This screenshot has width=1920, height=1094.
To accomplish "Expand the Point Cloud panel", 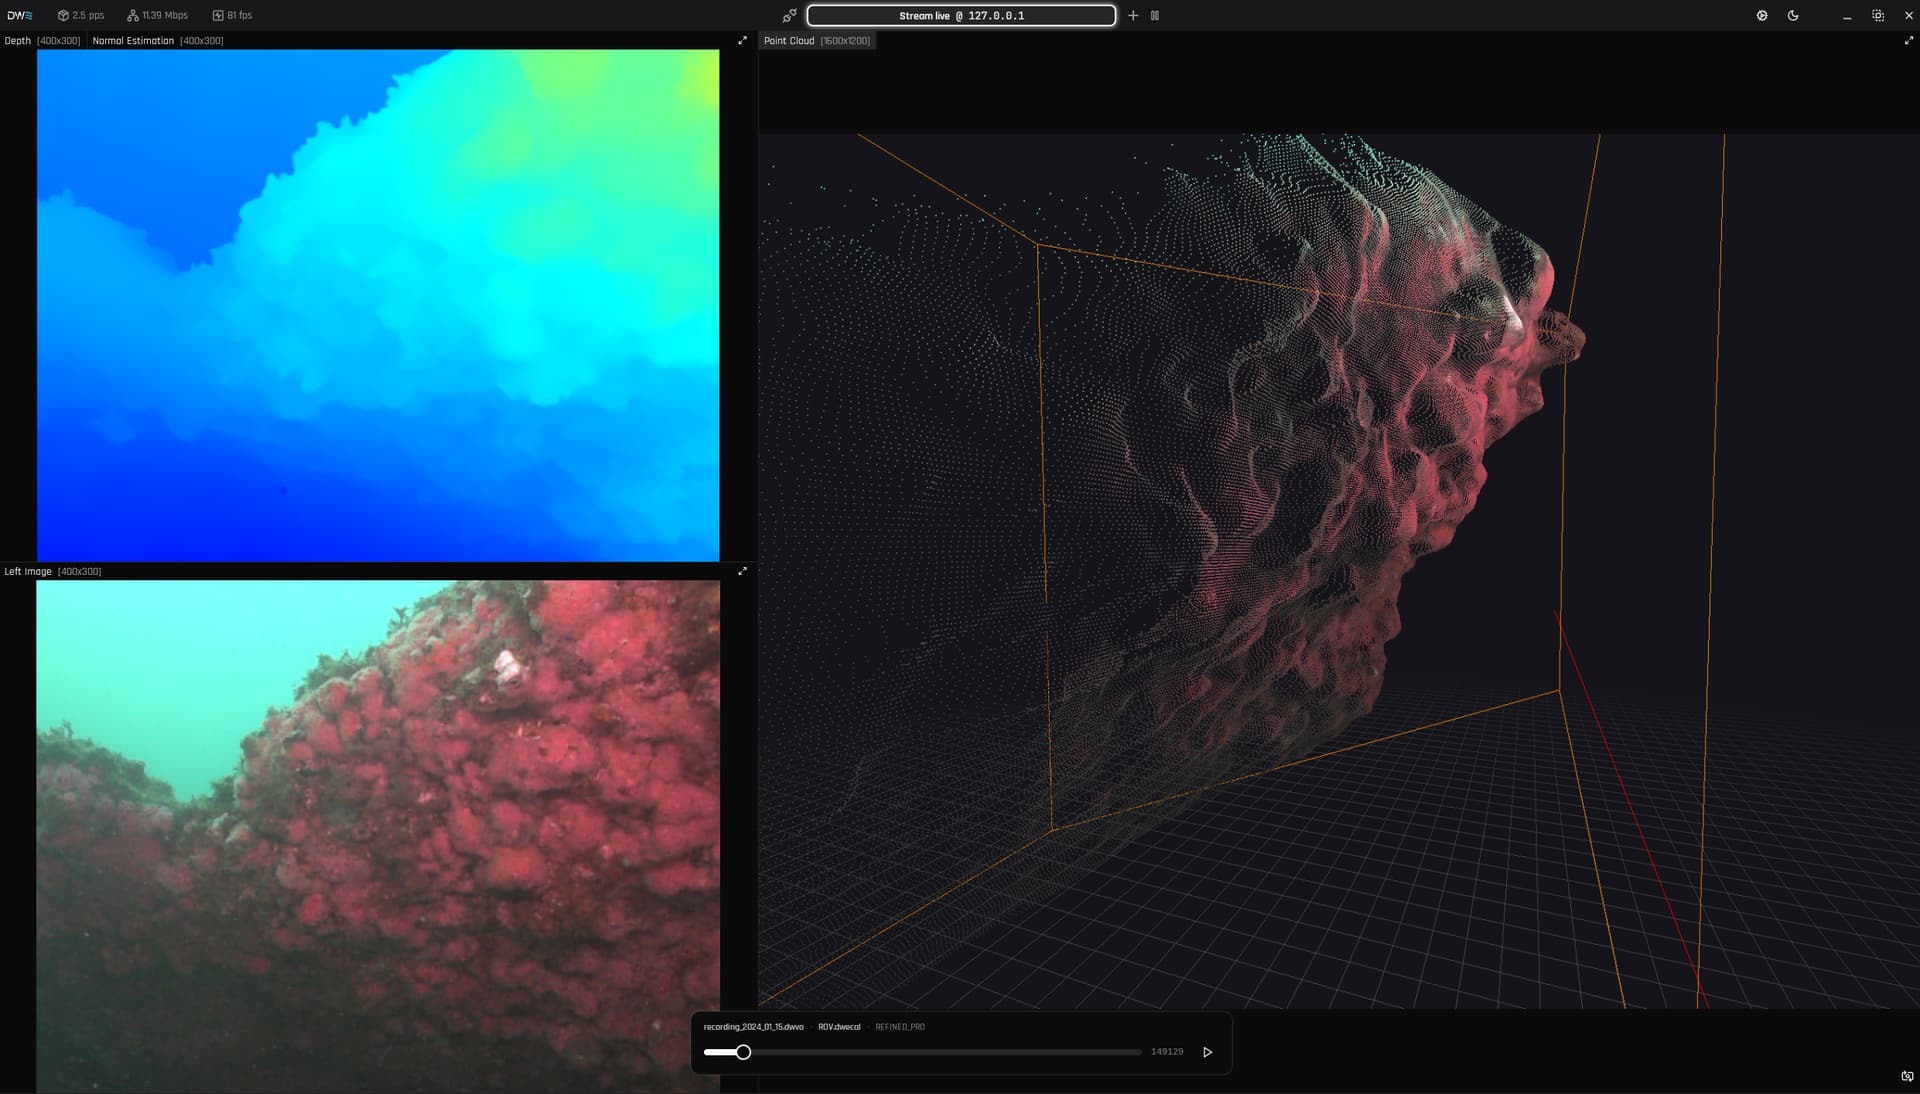I will [x=1908, y=41].
